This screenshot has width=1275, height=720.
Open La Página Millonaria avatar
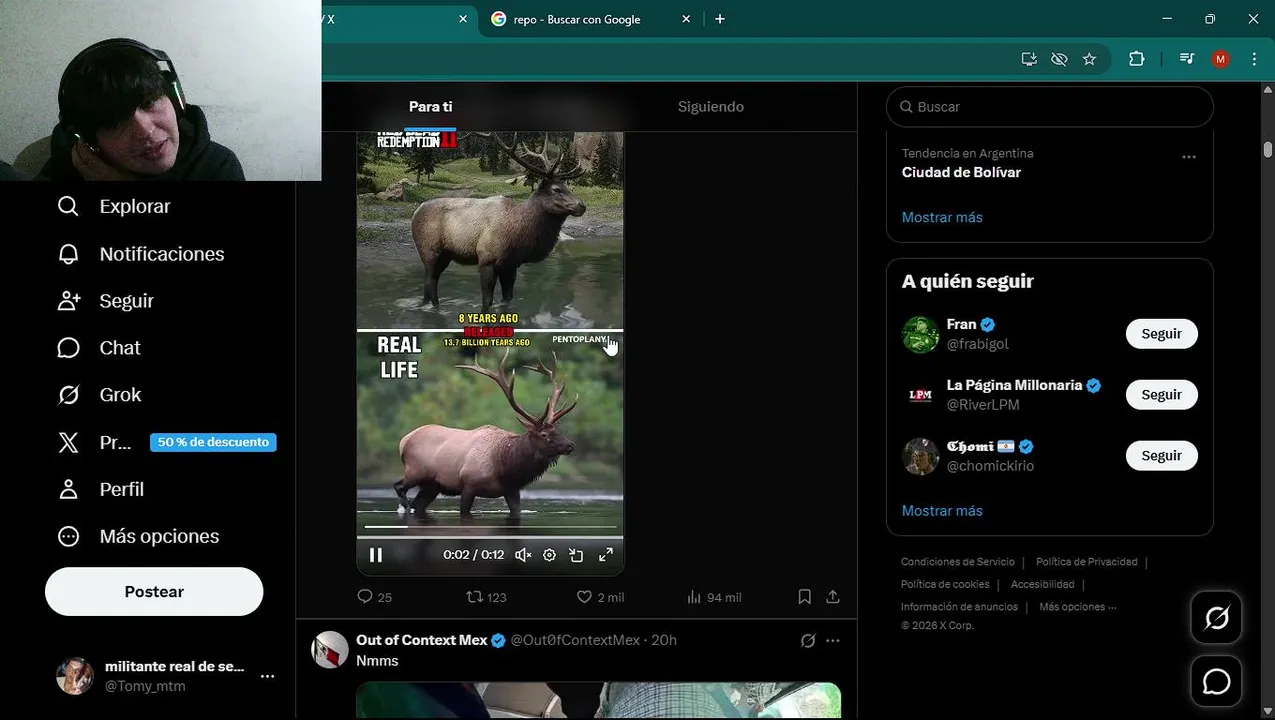click(x=920, y=395)
